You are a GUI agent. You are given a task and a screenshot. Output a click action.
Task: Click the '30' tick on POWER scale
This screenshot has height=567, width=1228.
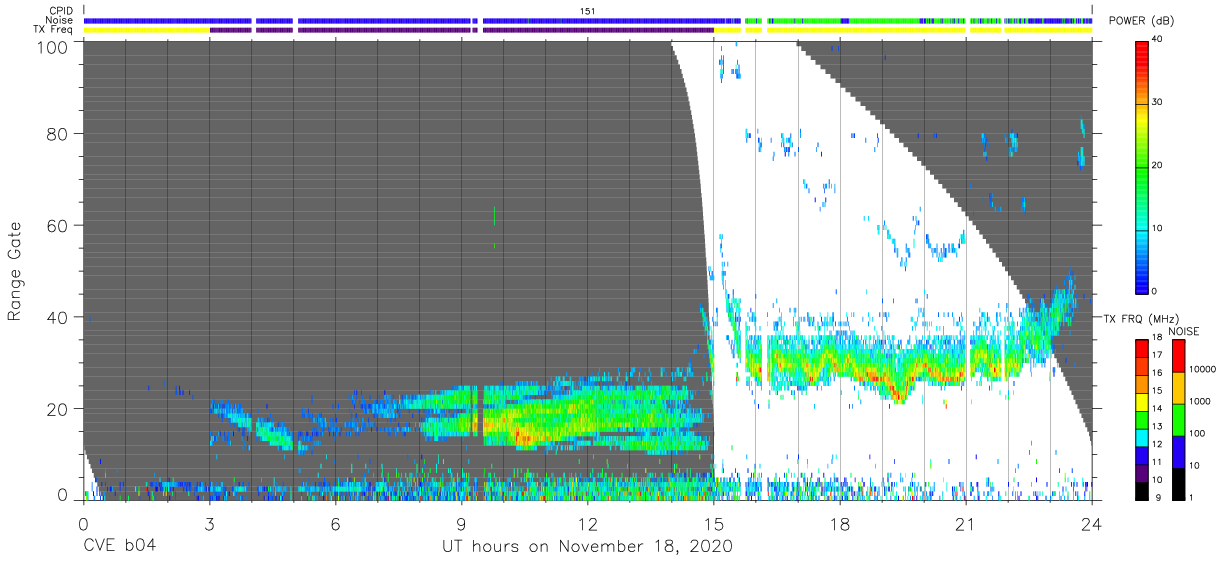point(1157,103)
